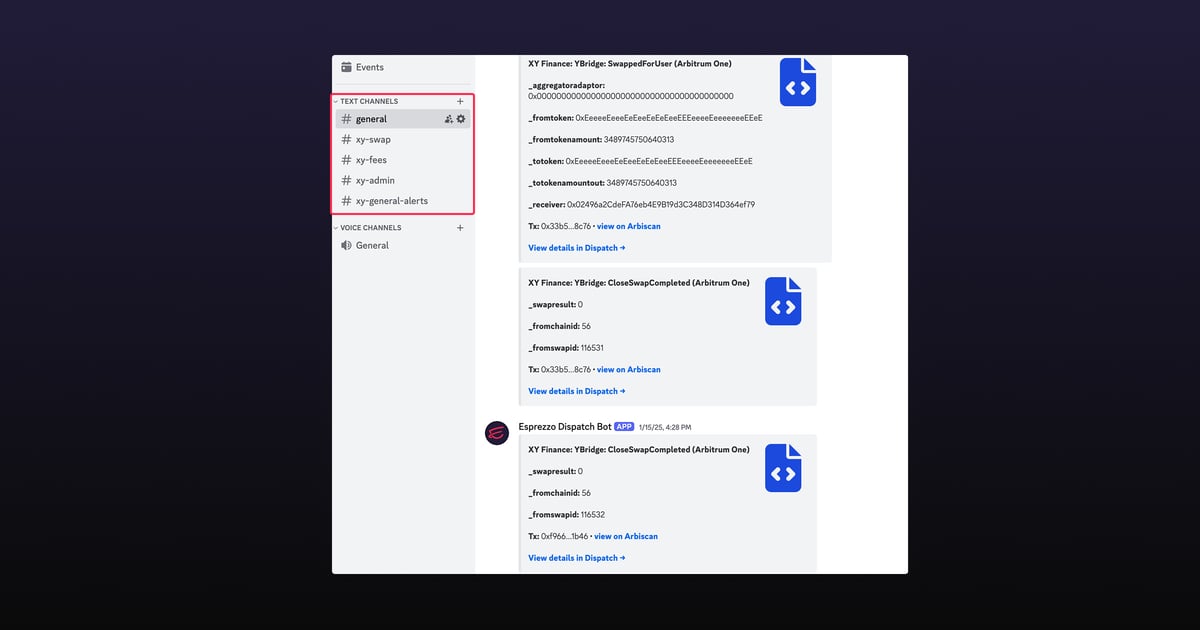
Task: Click the _fromswapid 116532 value
Action: click(592, 515)
